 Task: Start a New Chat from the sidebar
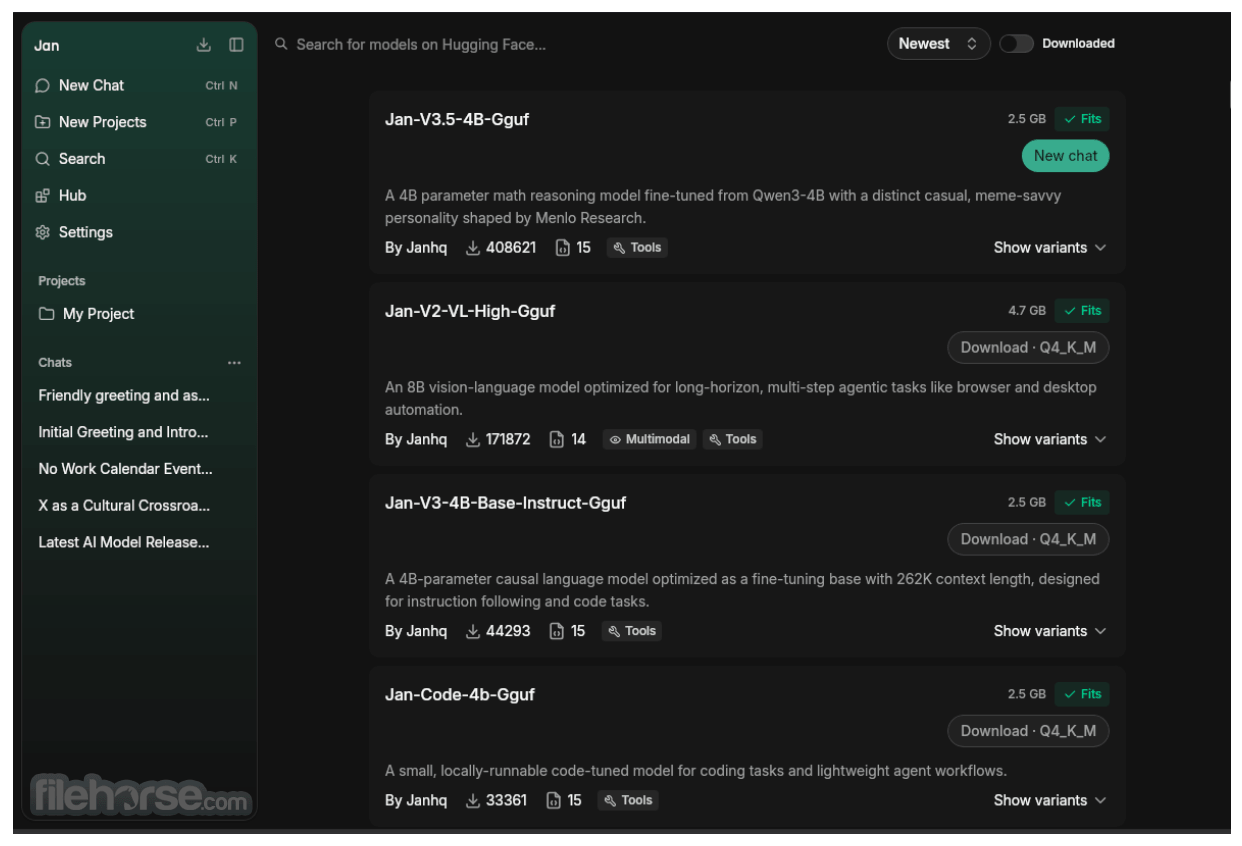(138, 86)
